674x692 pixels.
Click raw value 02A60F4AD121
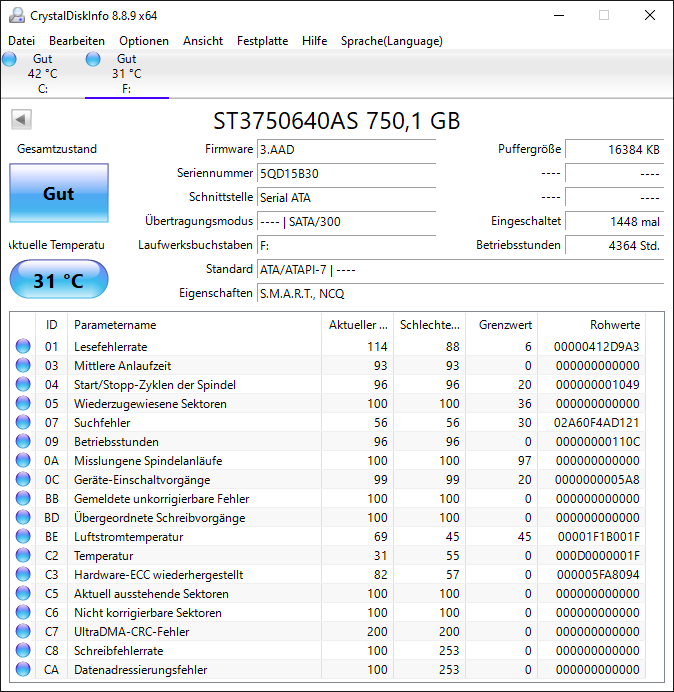coord(596,423)
